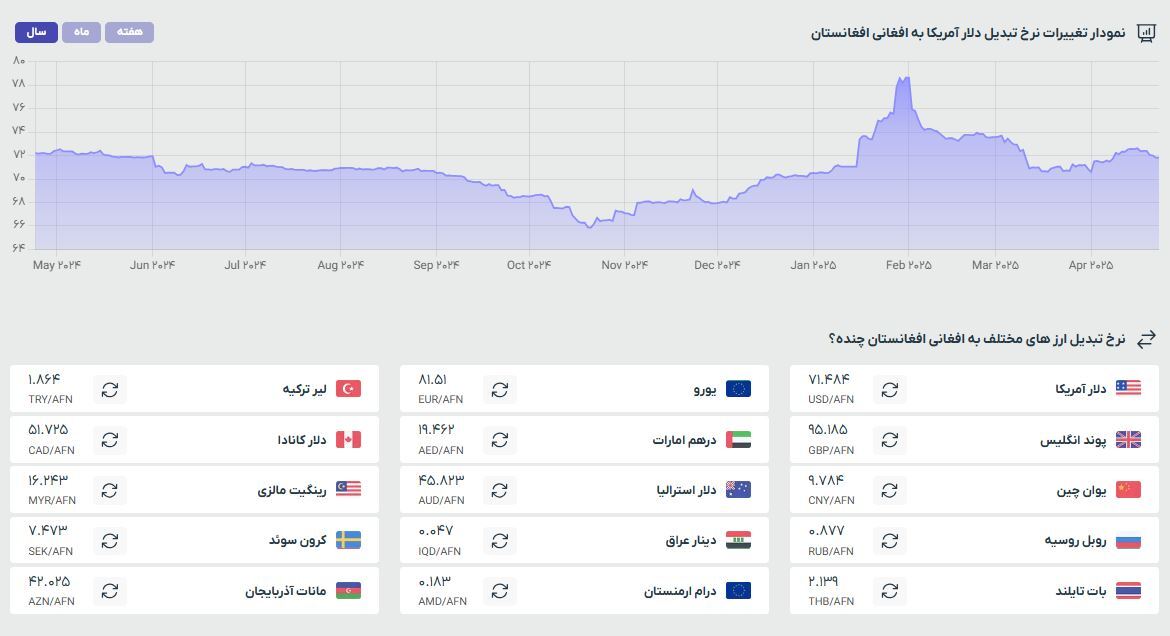Viewport: 1170px width, 636px height.
Task: Refresh the Azerbaijani Manat rate
Action: (x=110, y=590)
